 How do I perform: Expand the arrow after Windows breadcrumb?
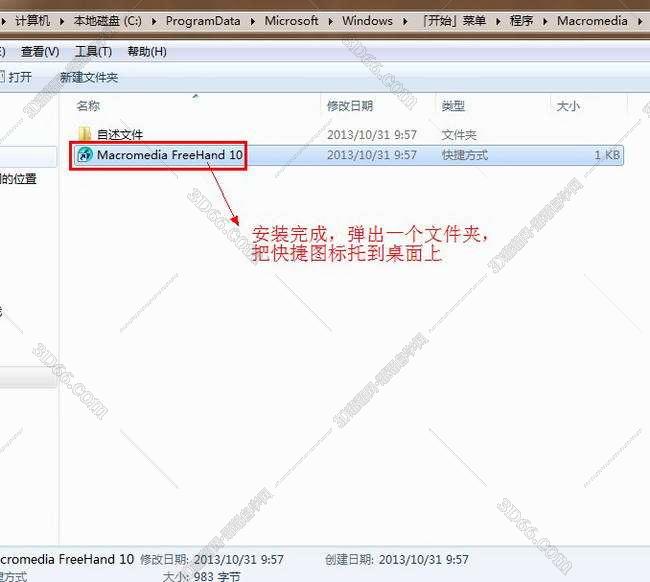click(x=405, y=21)
